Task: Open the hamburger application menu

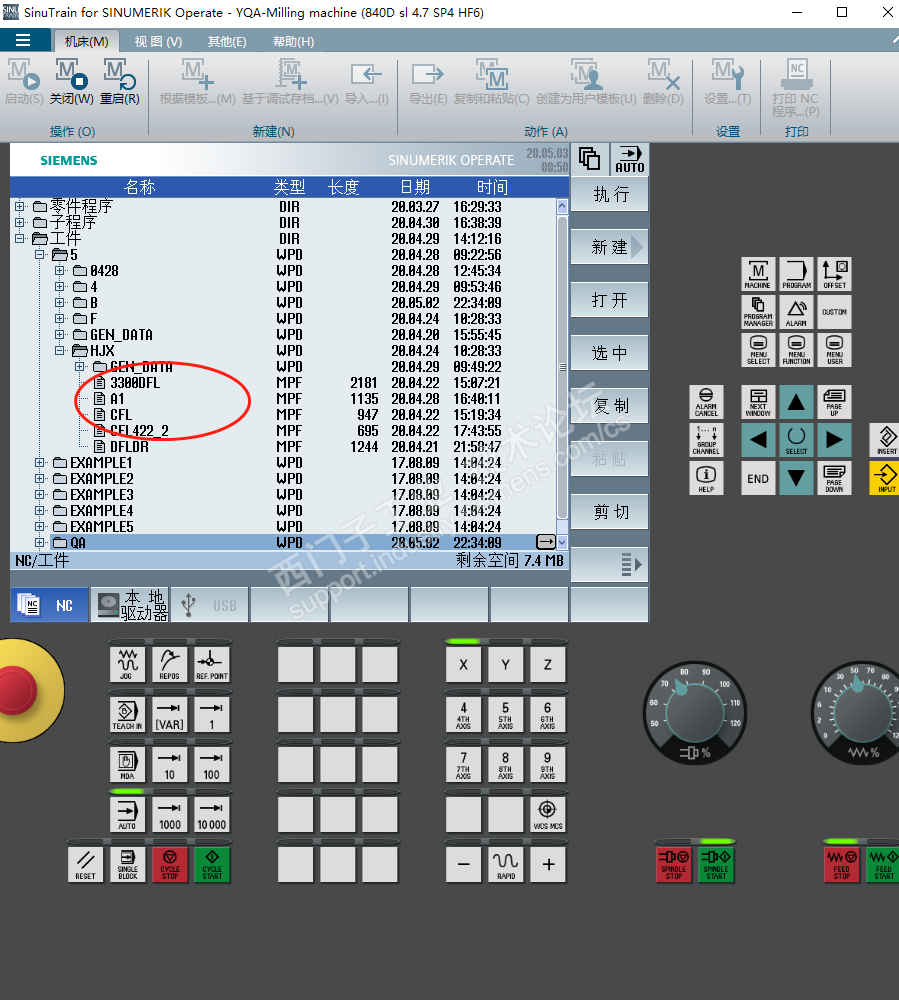Action: tap(23, 41)
